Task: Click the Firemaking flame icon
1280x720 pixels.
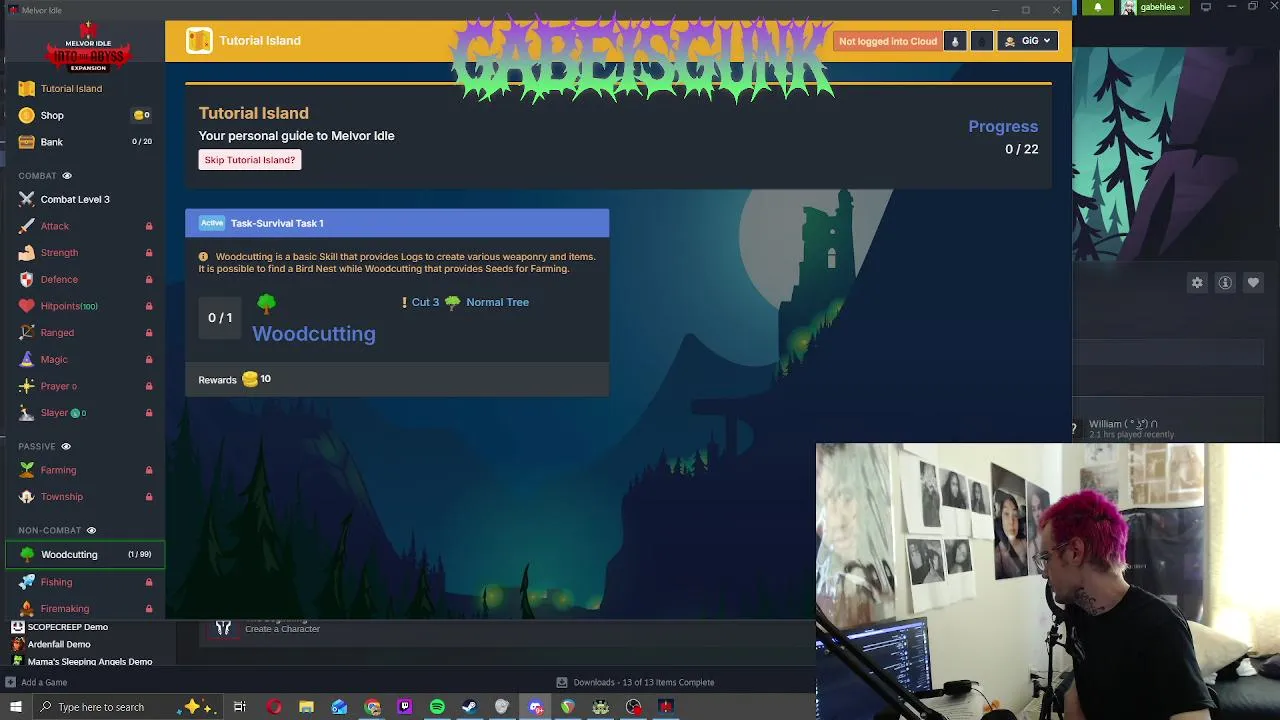Action: click(27, 608)
